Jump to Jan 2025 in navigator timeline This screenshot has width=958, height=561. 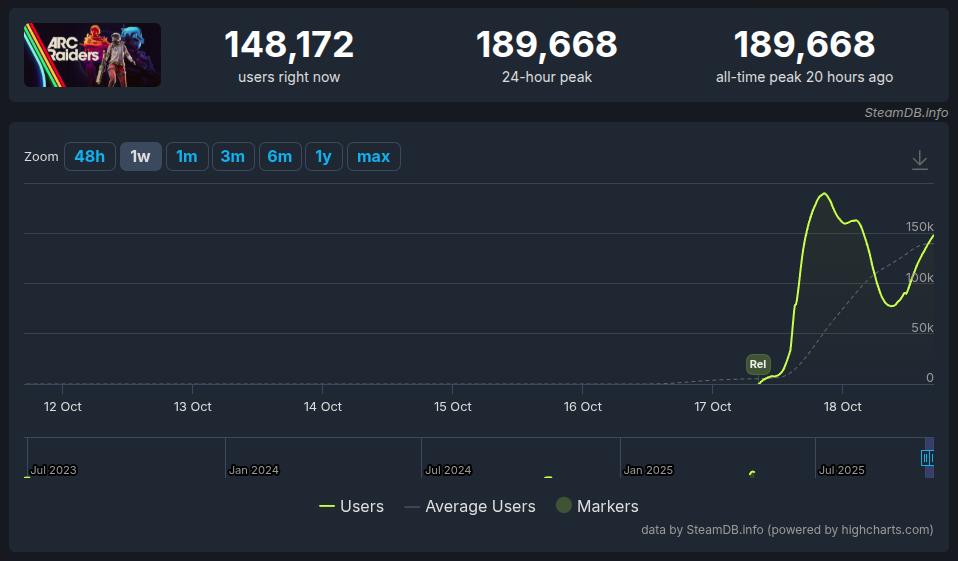pyautogui.click(x=647, y=469)
